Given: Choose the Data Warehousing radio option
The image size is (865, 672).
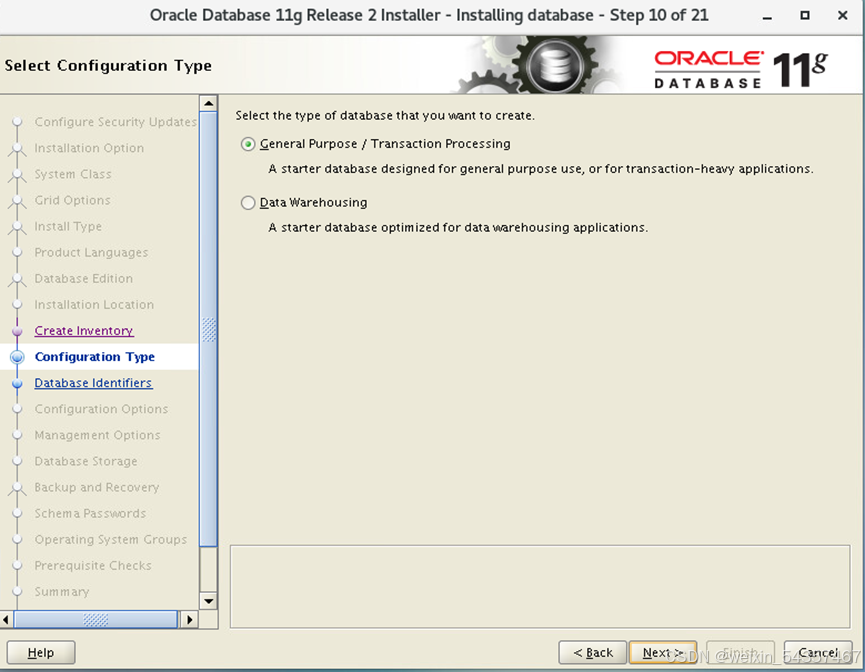Looking at the screenshot, I should [249, 203].
